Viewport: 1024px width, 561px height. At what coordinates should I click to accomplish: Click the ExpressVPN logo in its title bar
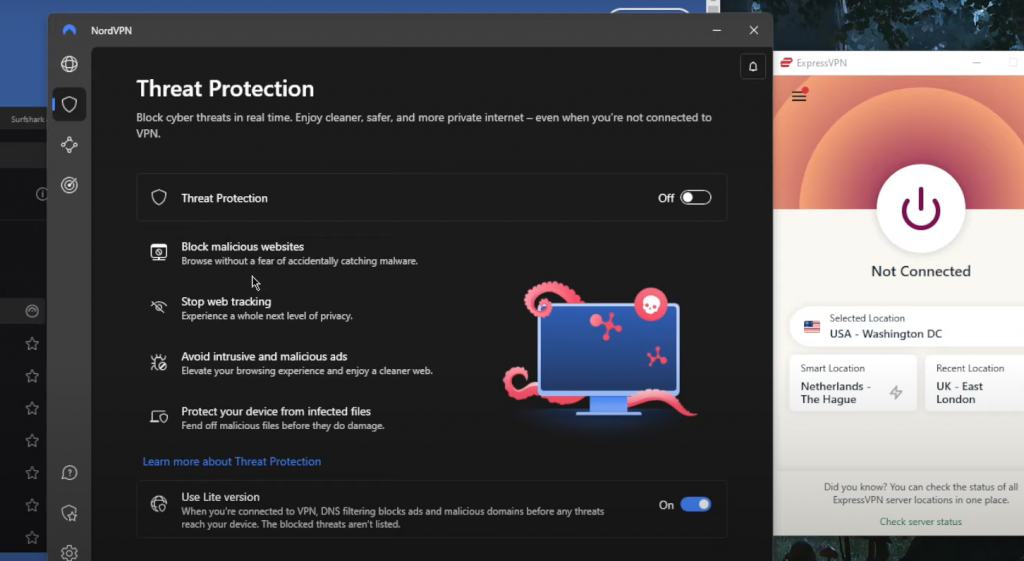click(x=786, y=63)
